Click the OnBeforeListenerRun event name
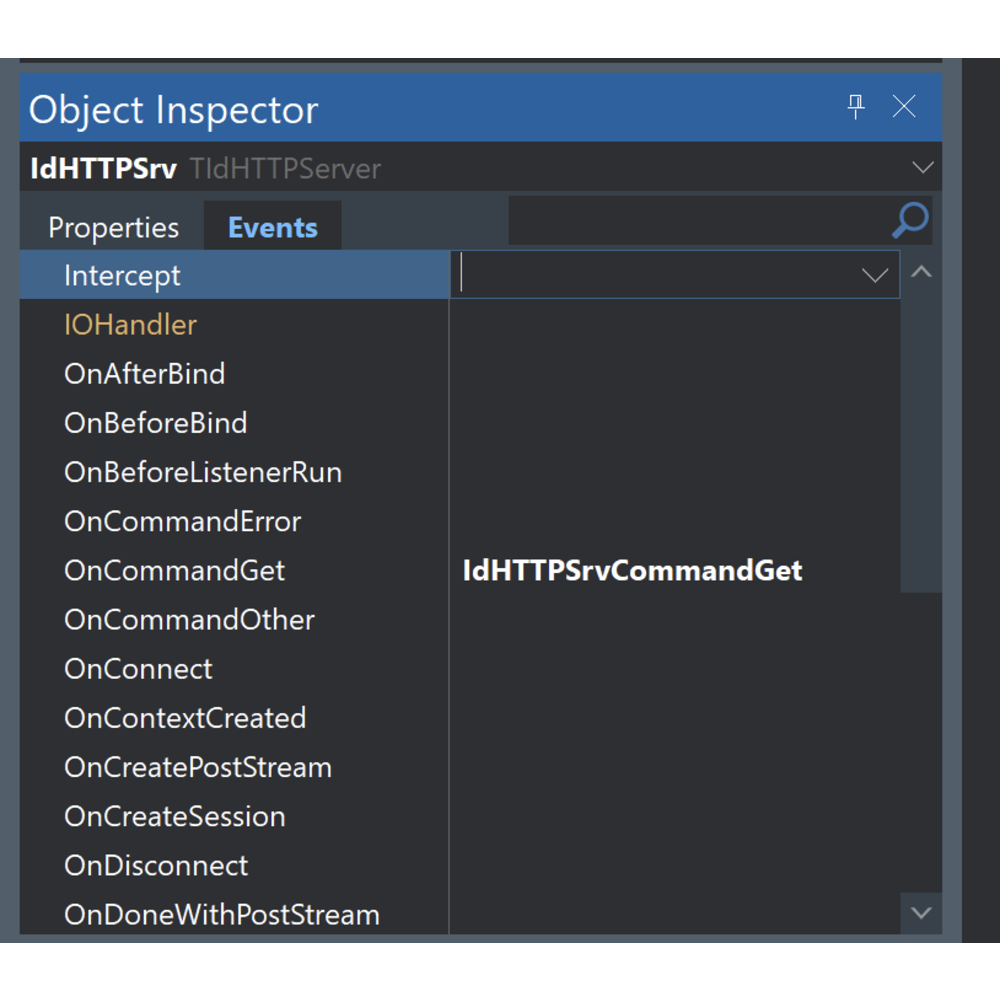 (x=203, y=473)
